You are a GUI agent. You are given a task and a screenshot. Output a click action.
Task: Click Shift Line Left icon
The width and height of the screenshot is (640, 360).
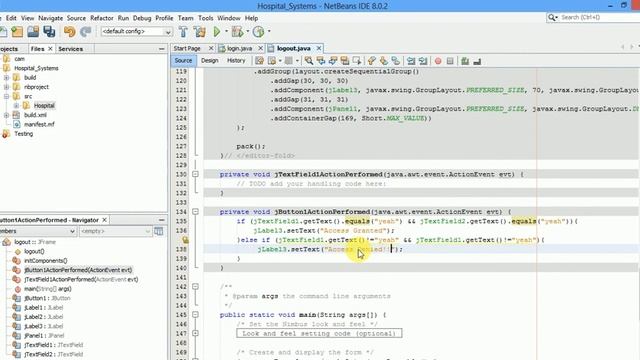[x=411, y=61]
